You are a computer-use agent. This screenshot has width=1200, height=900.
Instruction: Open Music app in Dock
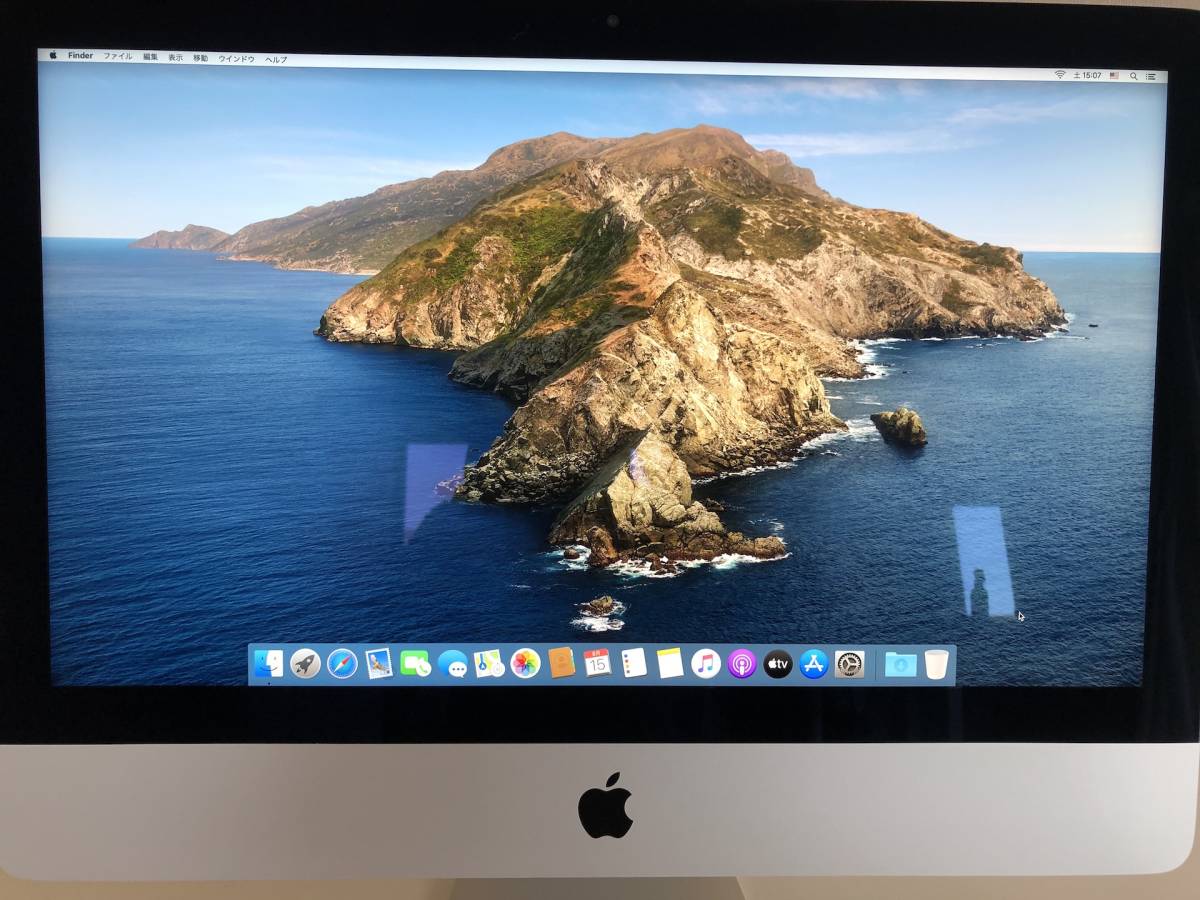706,663
